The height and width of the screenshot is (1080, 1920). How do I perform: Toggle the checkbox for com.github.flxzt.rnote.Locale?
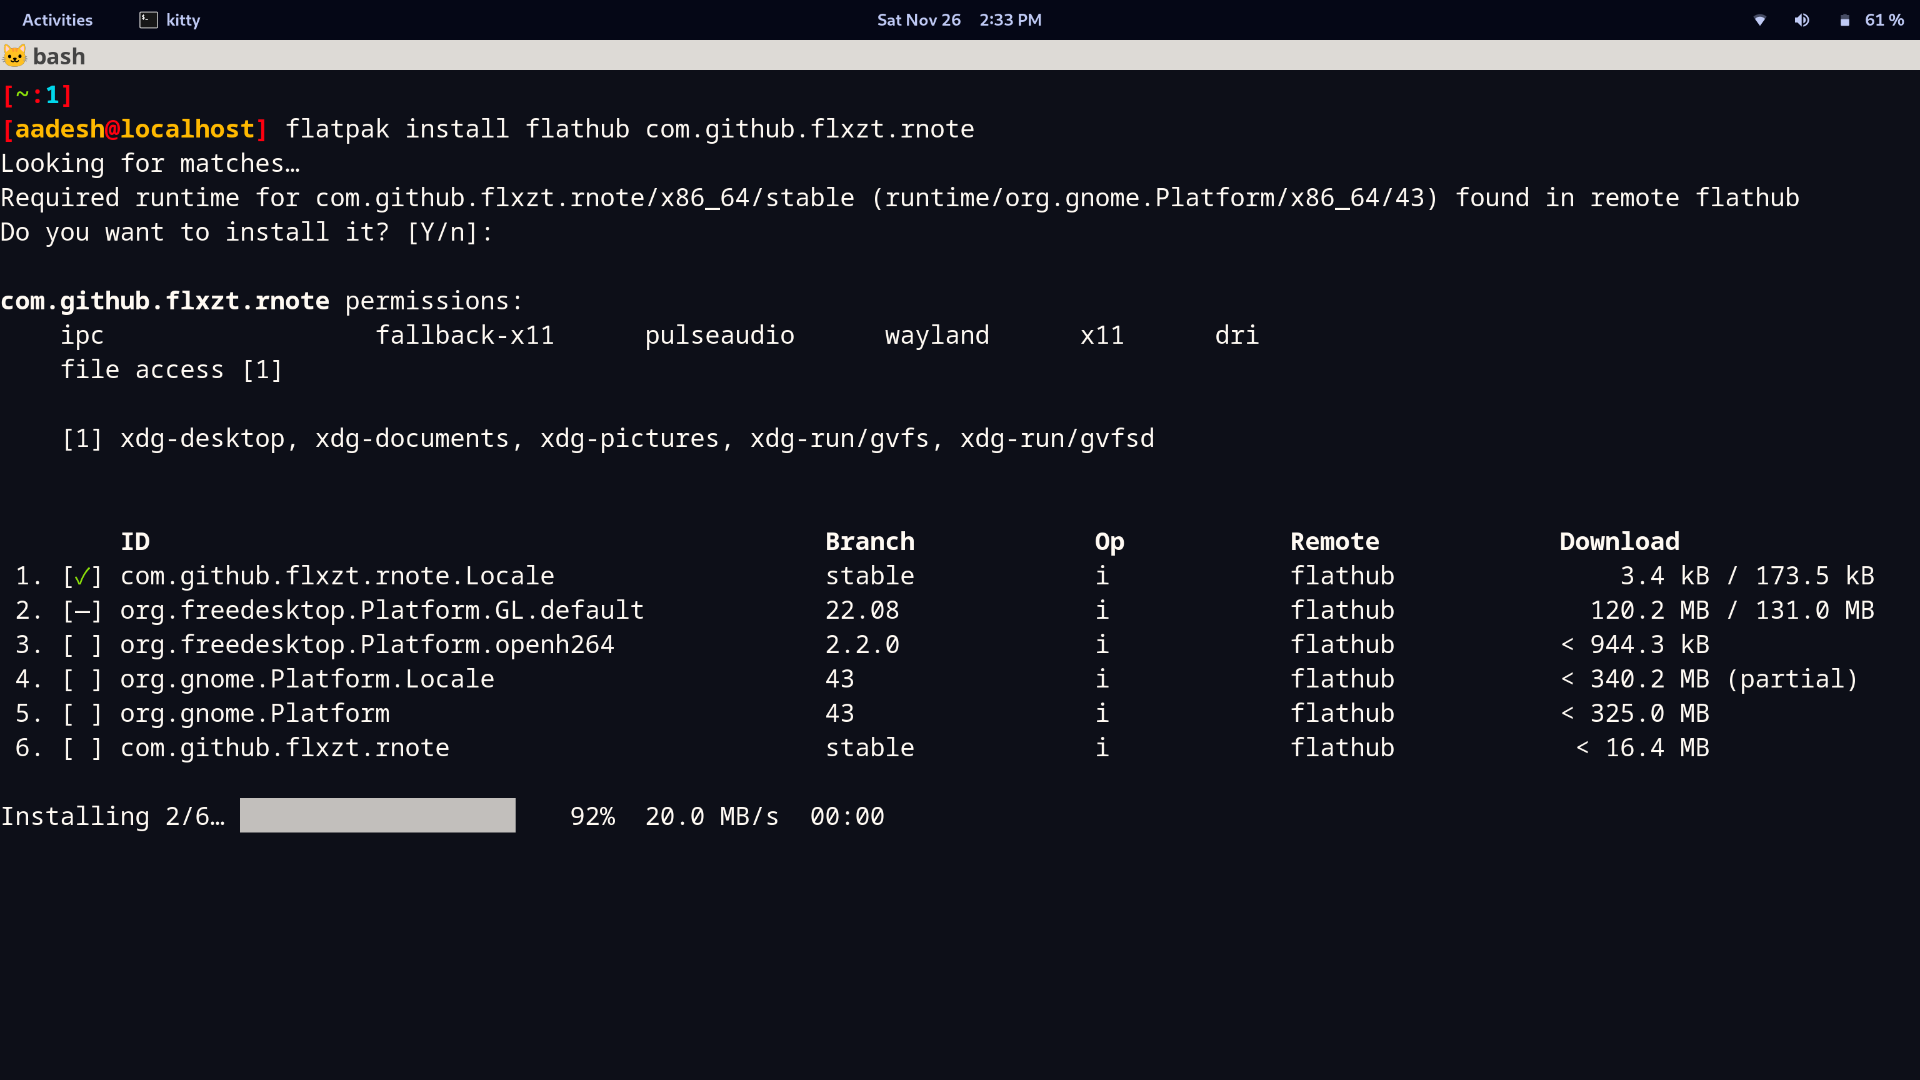83,575
